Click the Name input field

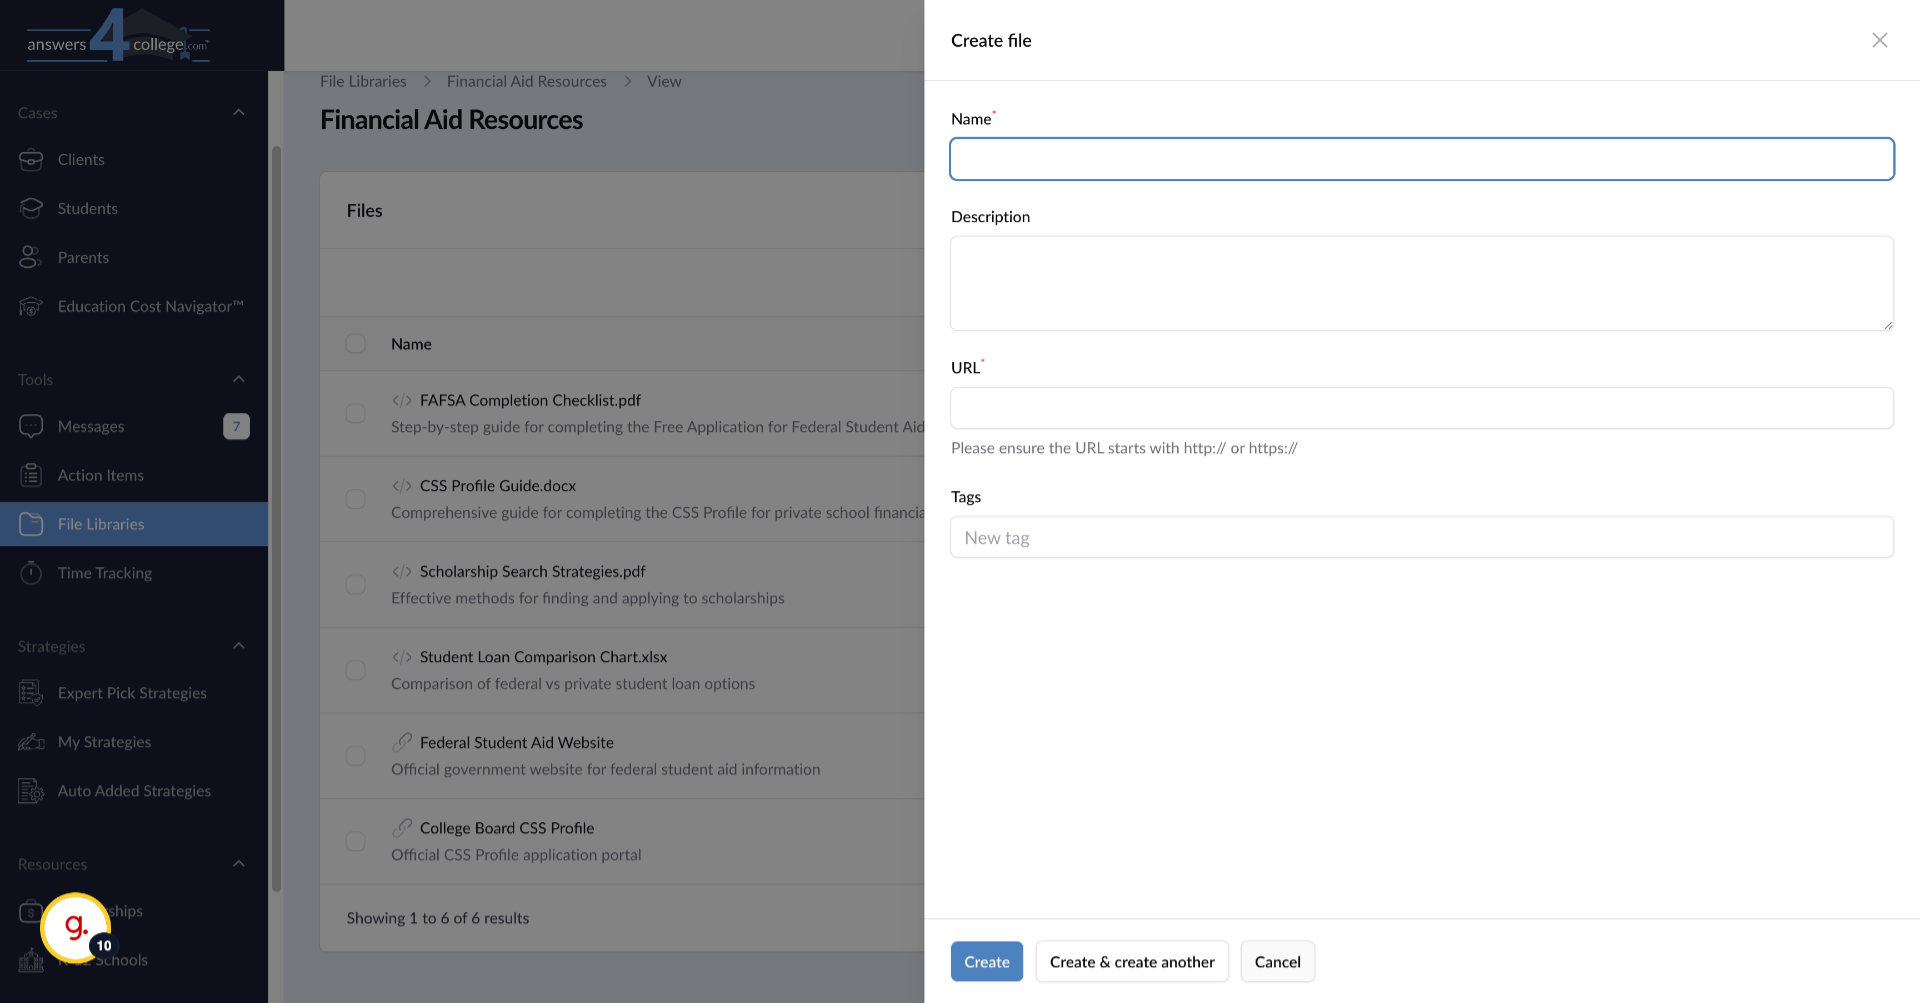(x=1421, y=158)
